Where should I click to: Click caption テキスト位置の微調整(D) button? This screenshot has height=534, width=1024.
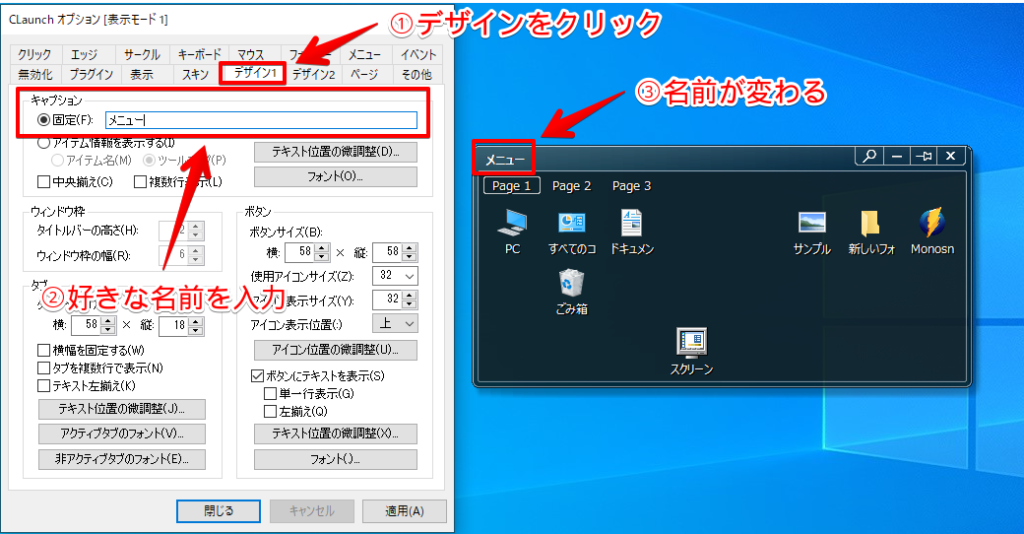coord(336,151)
